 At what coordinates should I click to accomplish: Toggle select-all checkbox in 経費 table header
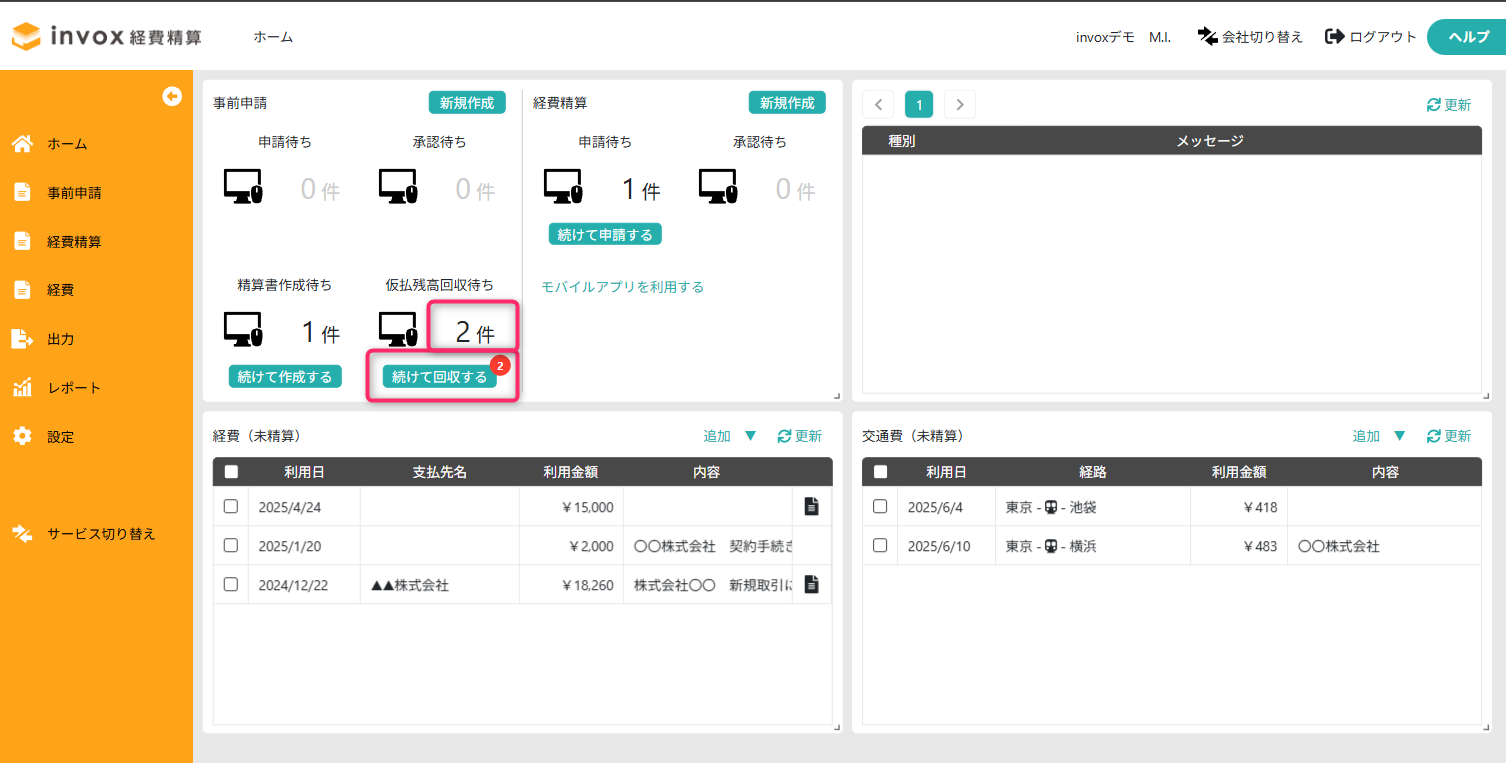click(x=231, y=472)
